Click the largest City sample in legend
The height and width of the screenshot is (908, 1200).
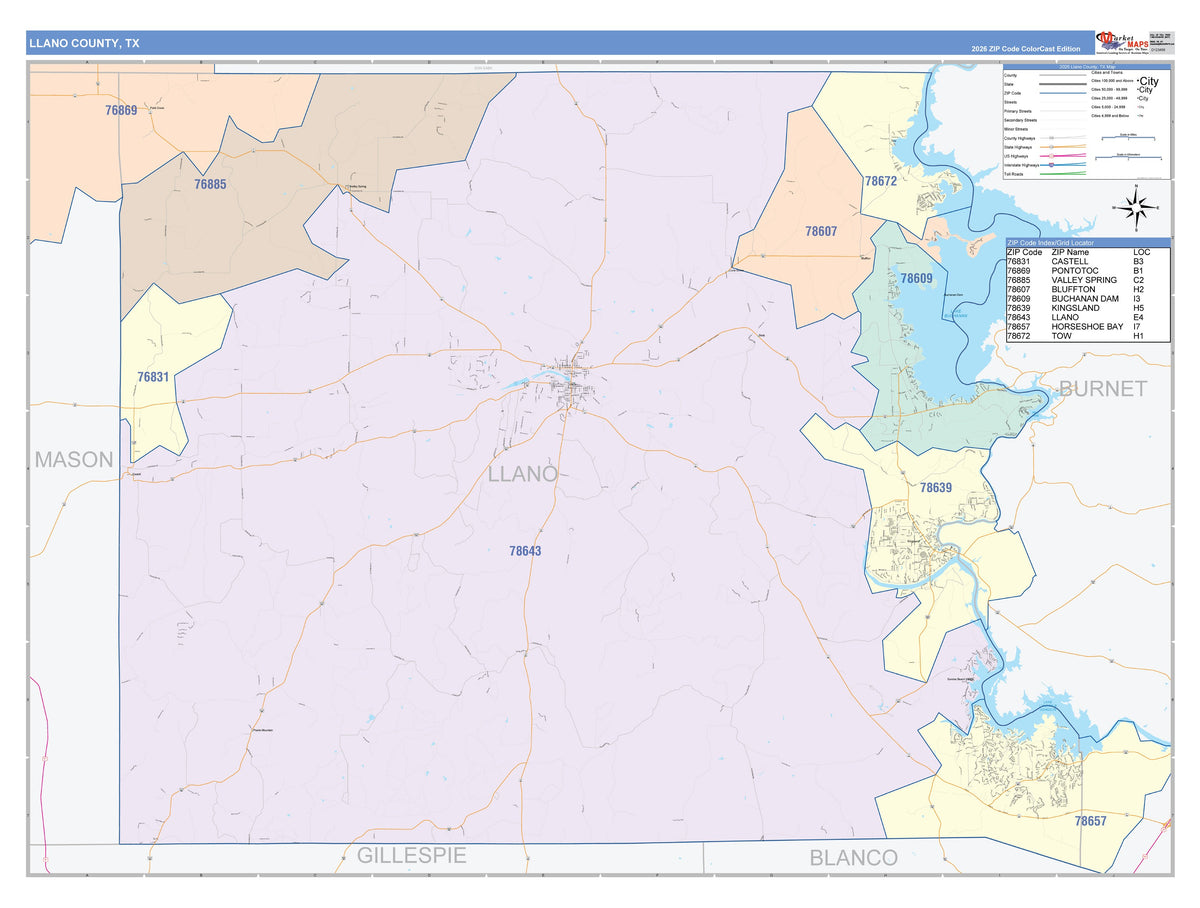(x=1148, y=81)
